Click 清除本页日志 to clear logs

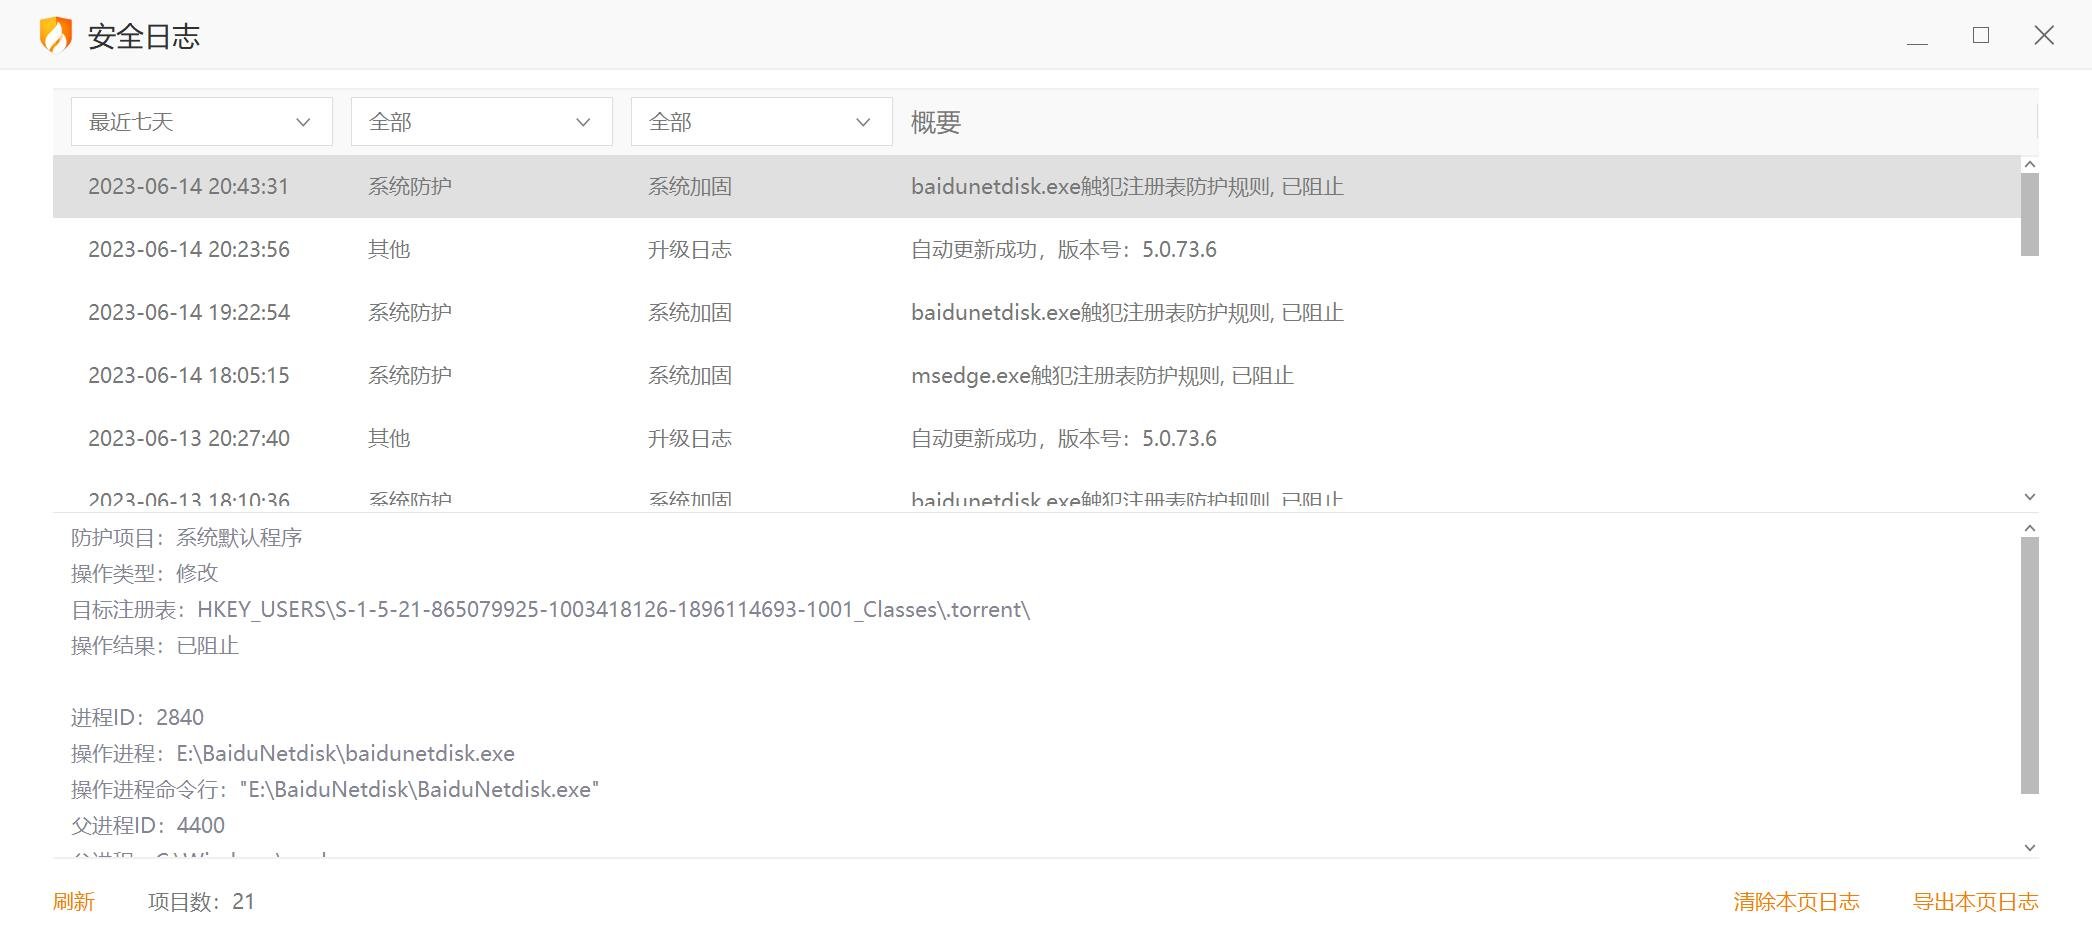pos(1796,901)
